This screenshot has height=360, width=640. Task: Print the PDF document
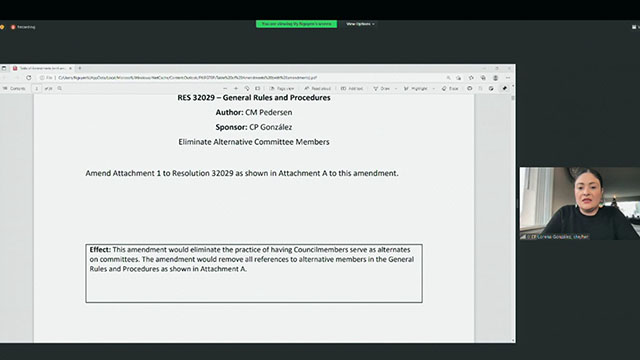469,89
